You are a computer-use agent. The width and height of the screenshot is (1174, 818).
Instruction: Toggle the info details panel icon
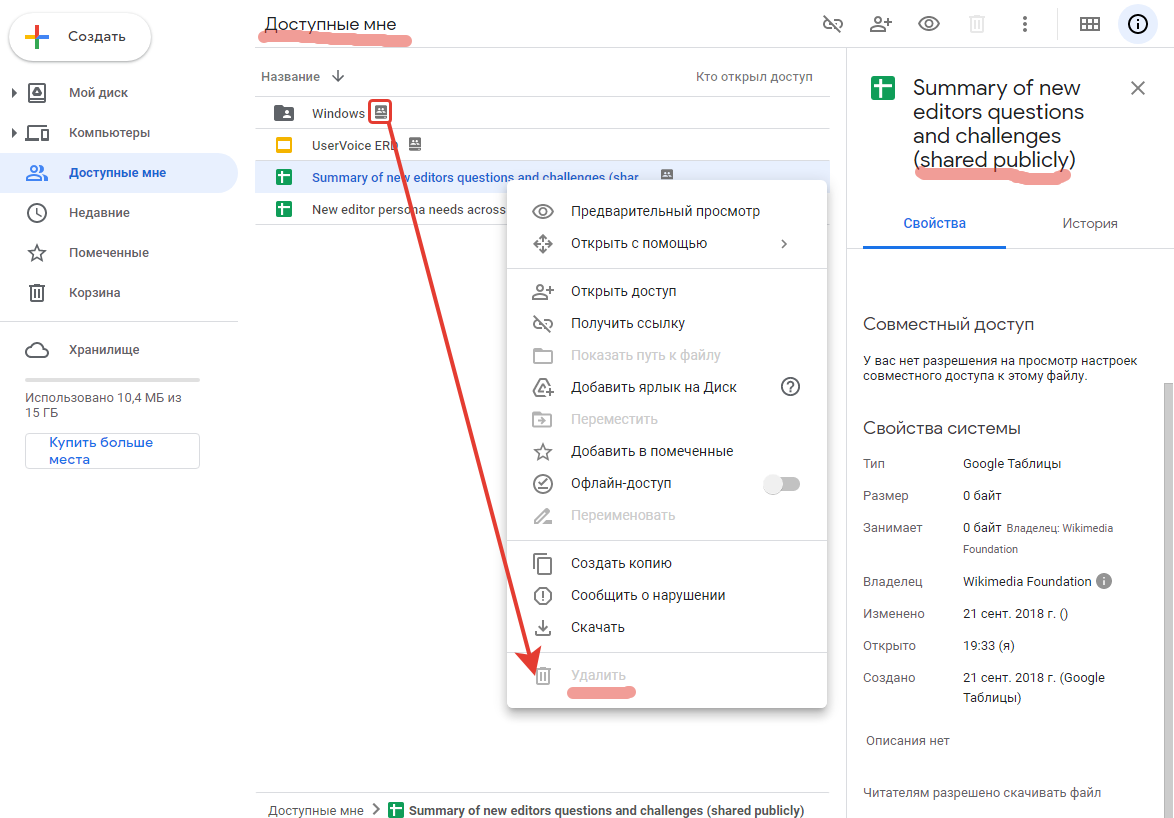click(1137, 24)
